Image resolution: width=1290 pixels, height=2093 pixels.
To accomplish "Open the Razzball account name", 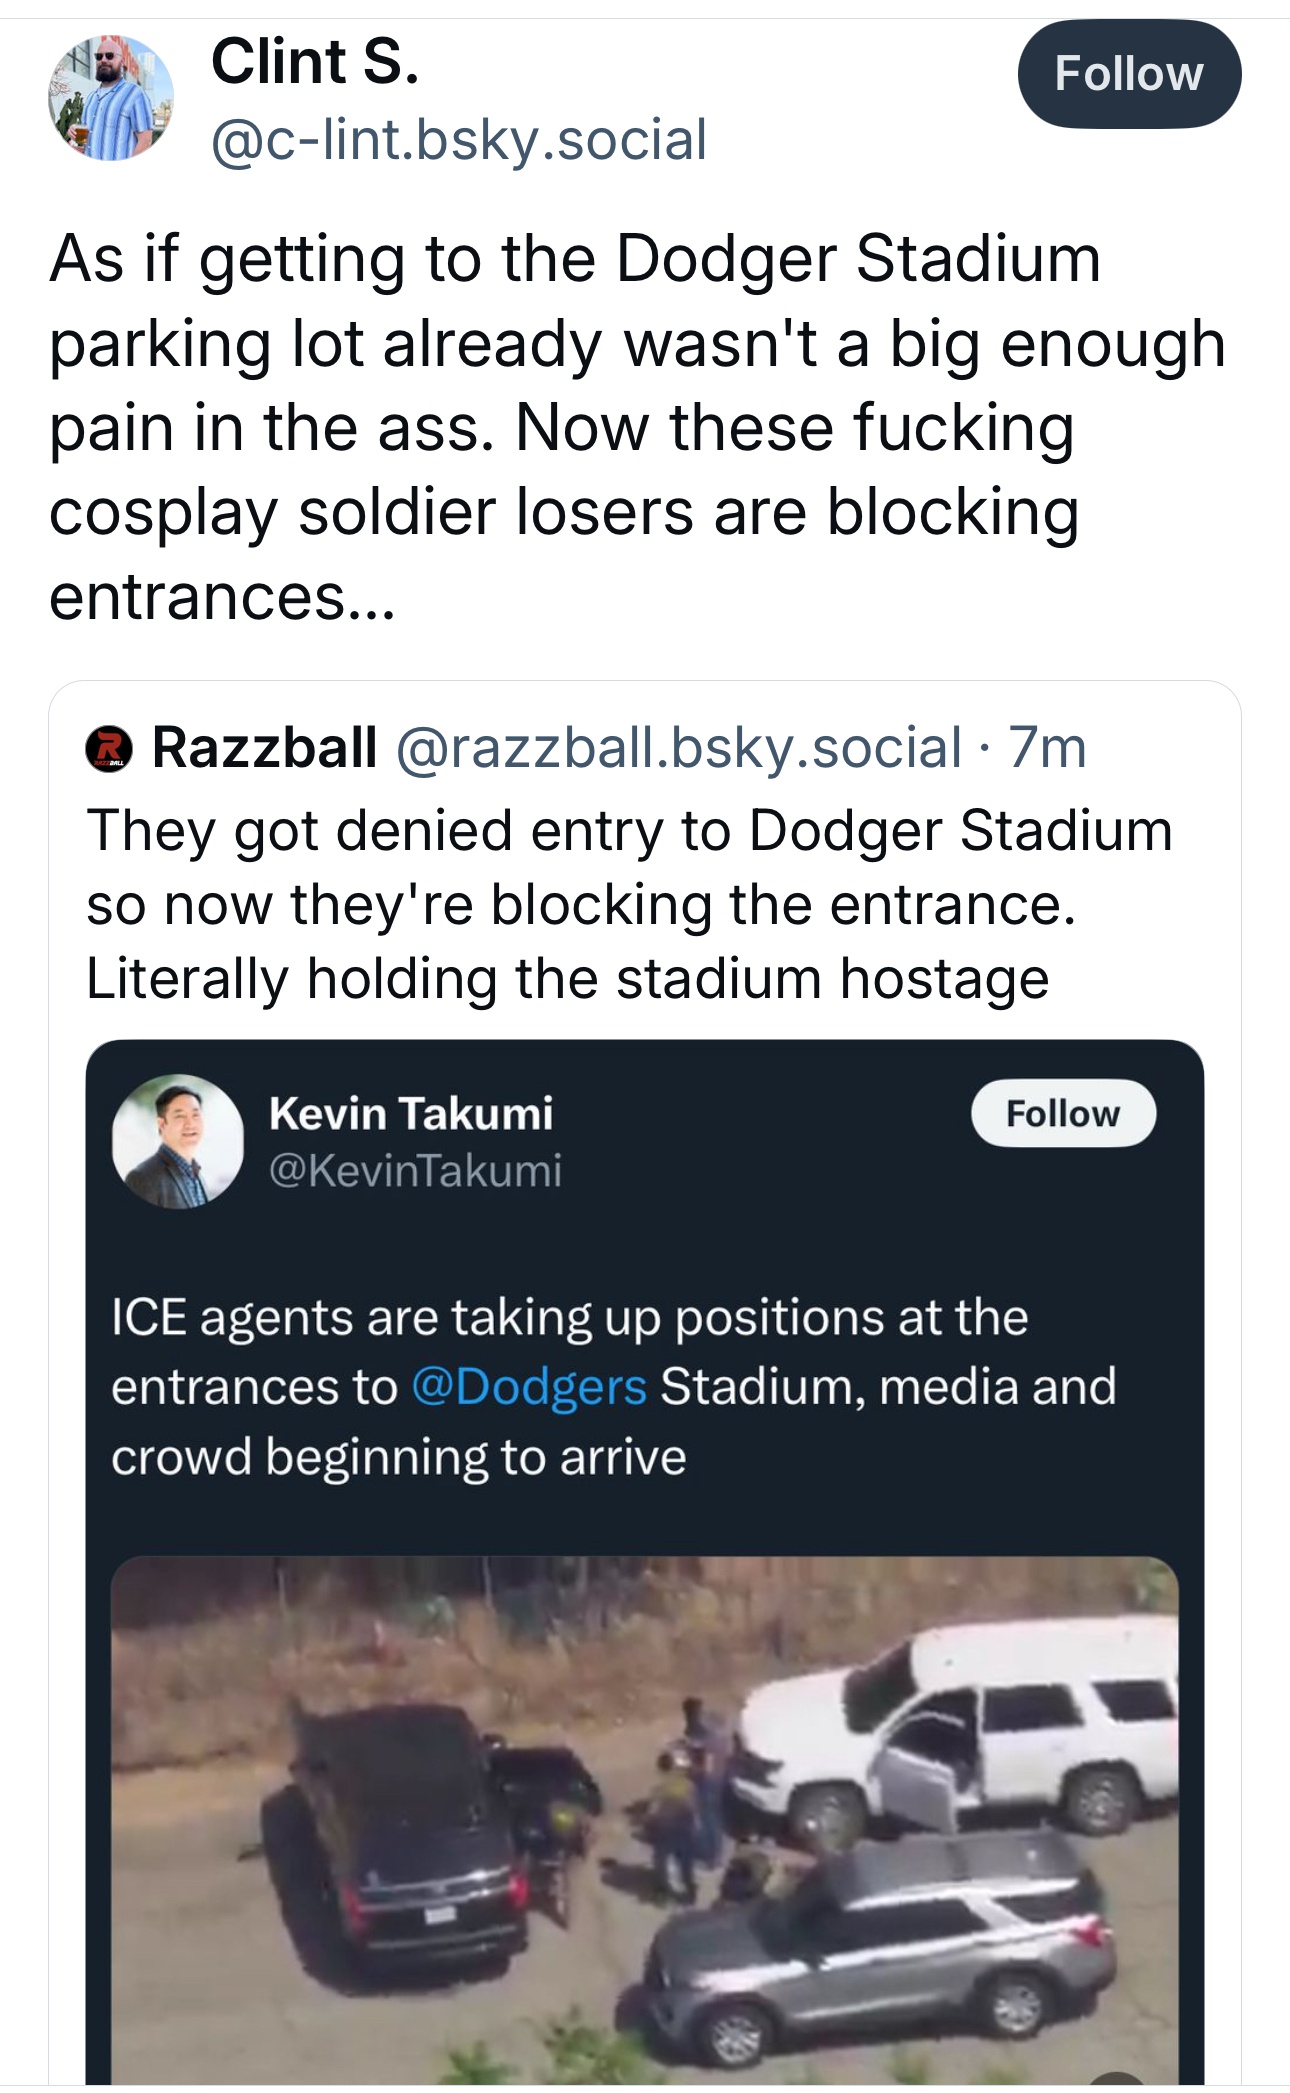I will point(264,748).
